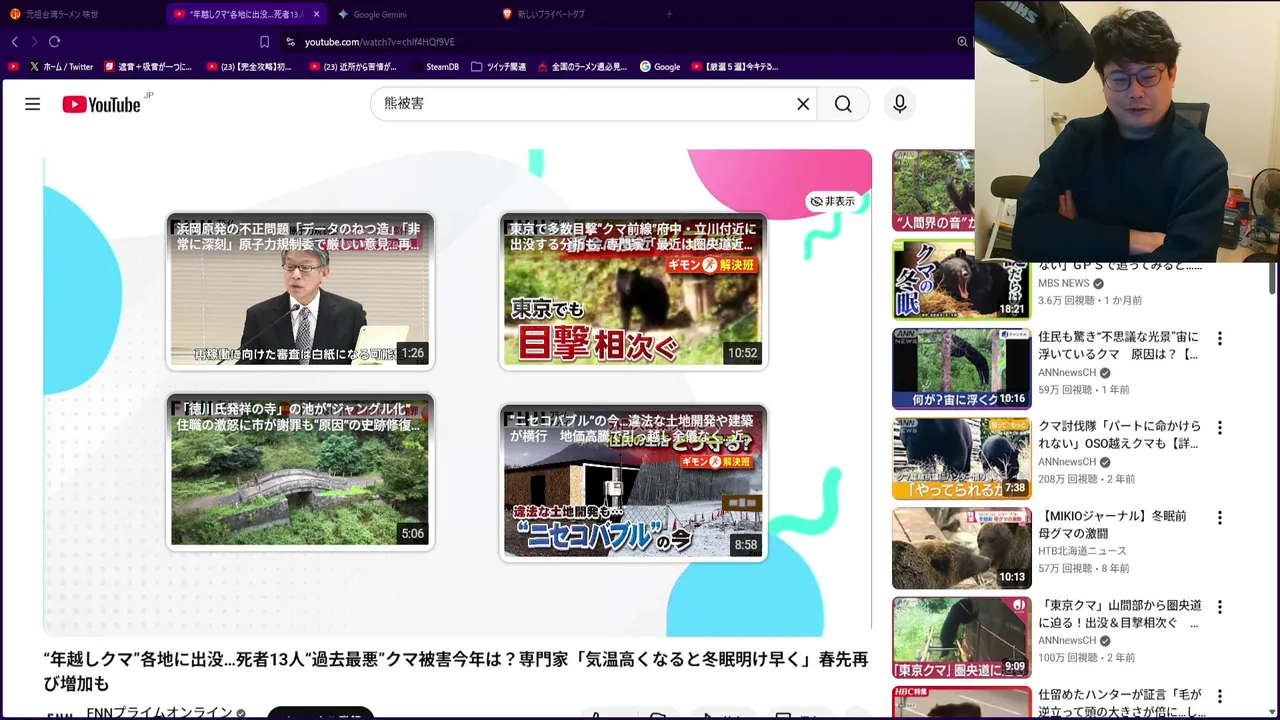Screen dimensions: 1280x720
Task: Open ホーム / Twitter bookmark
Action: click(61, 67)
